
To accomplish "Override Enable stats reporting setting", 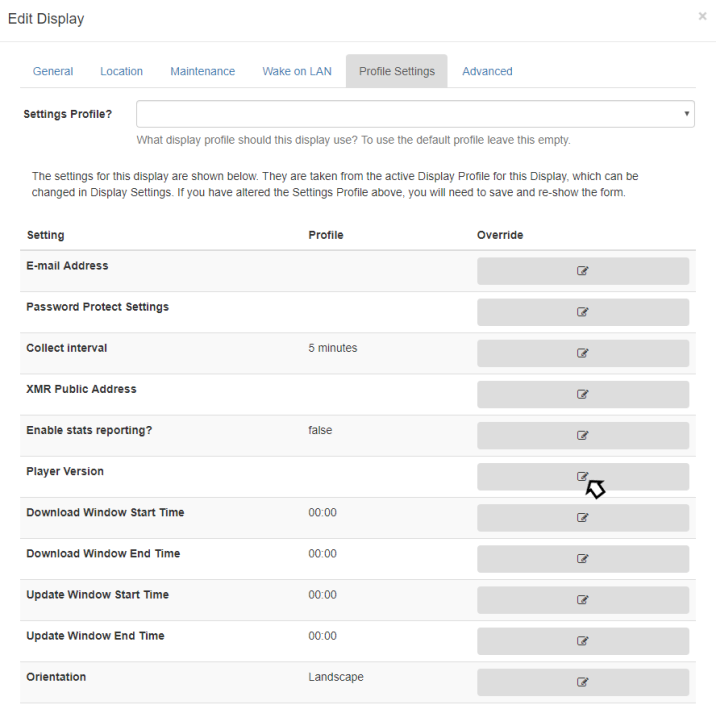I will (582, 435).
